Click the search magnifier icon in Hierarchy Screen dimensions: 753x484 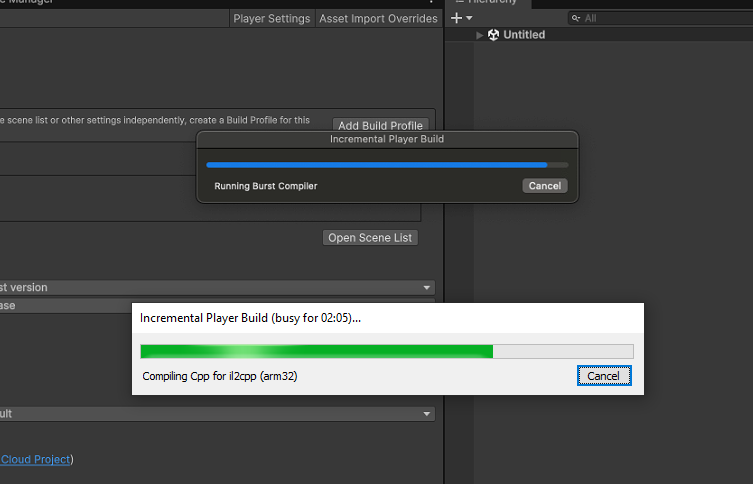click(575, 18)
